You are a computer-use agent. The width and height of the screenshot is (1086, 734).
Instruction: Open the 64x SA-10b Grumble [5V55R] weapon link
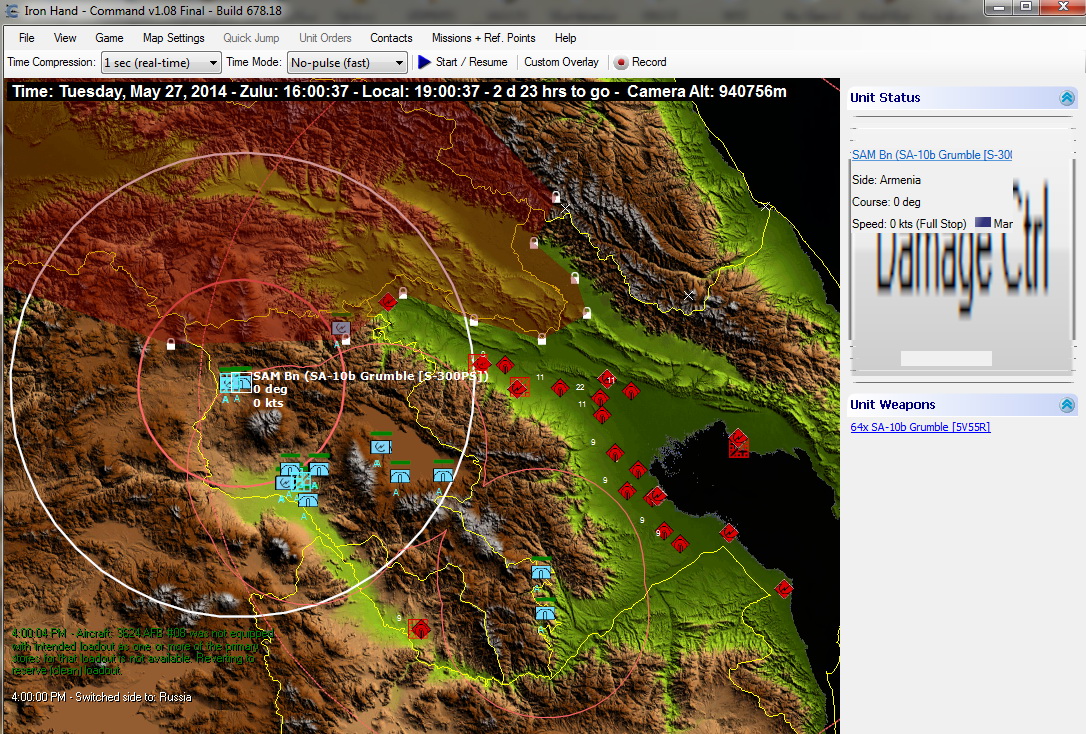(920, 427)
